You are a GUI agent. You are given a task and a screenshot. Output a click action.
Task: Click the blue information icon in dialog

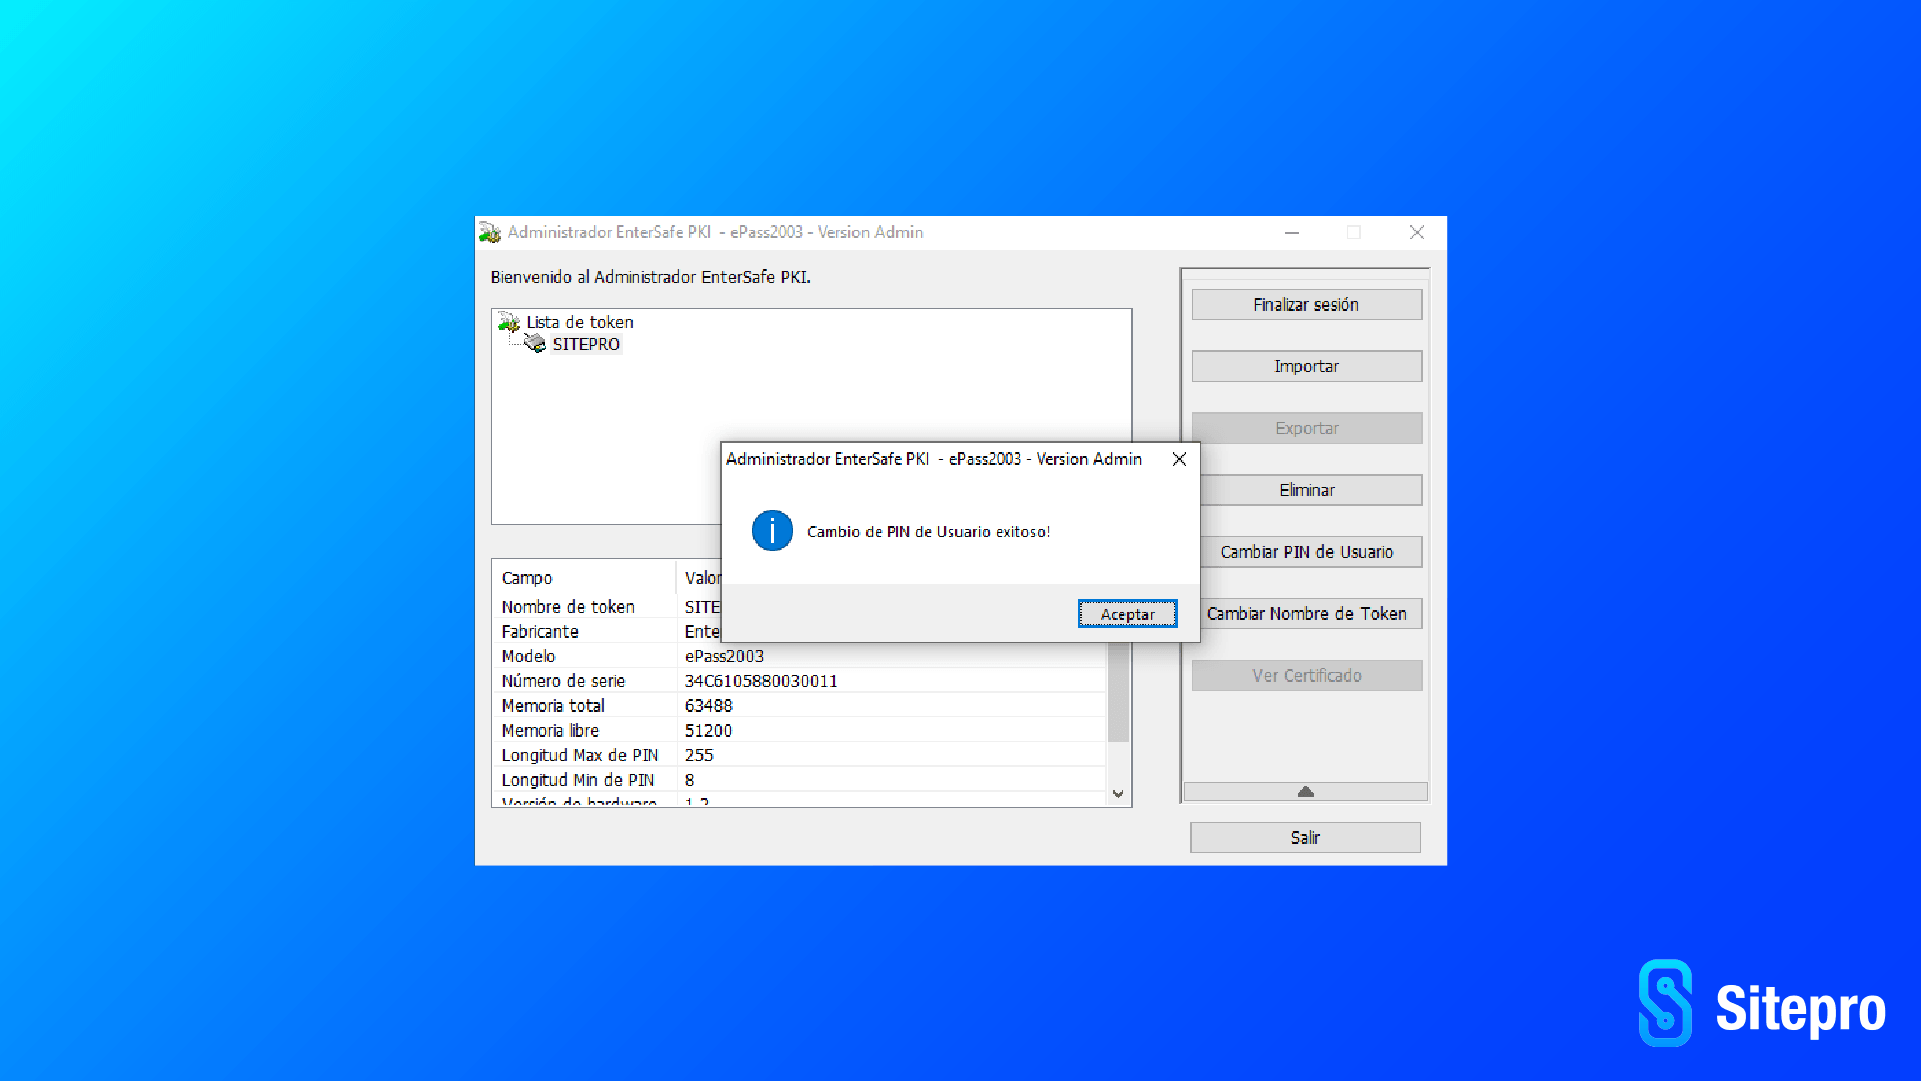(772, 531)
